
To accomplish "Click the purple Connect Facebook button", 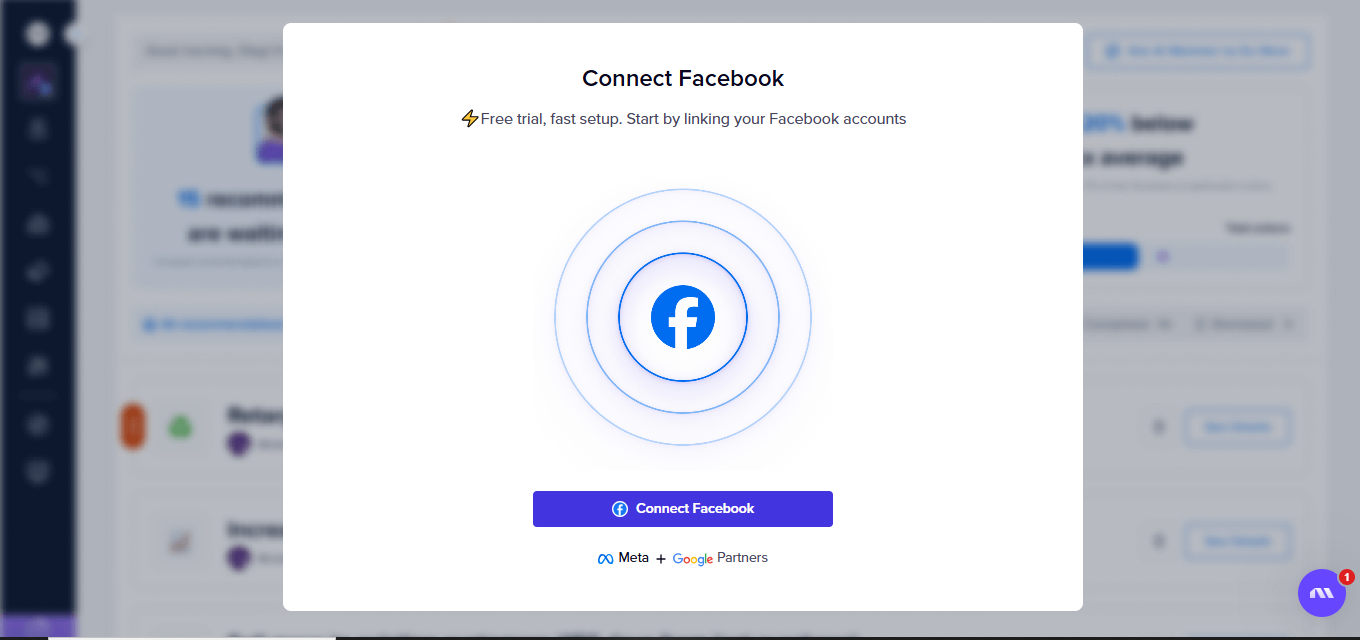I will [x=682, y=509].
